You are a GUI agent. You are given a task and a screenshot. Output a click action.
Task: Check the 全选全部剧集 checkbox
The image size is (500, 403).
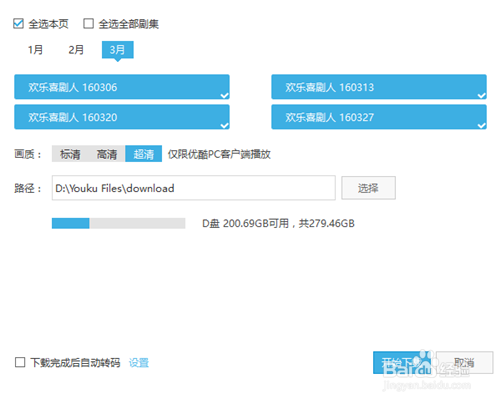tap(88, 24)
